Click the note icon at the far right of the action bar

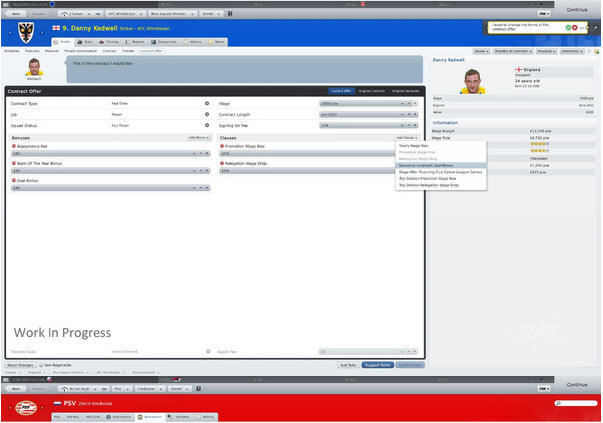click(596, 51)
